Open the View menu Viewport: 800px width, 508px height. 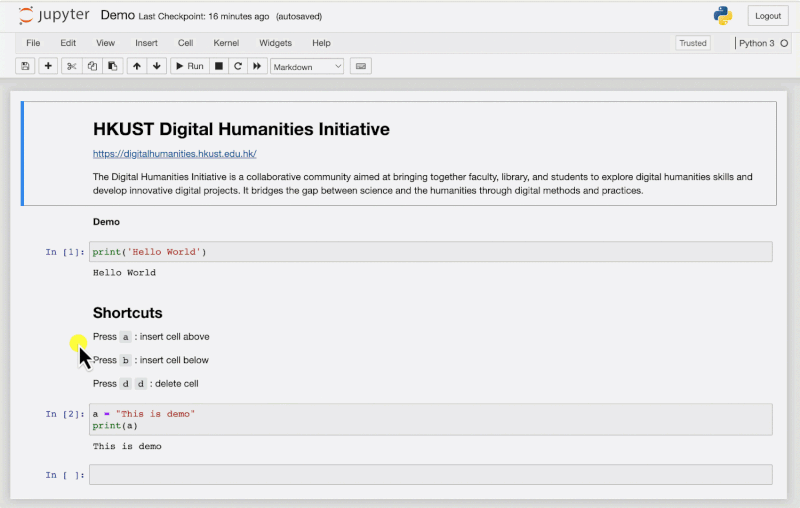[106, 43]
